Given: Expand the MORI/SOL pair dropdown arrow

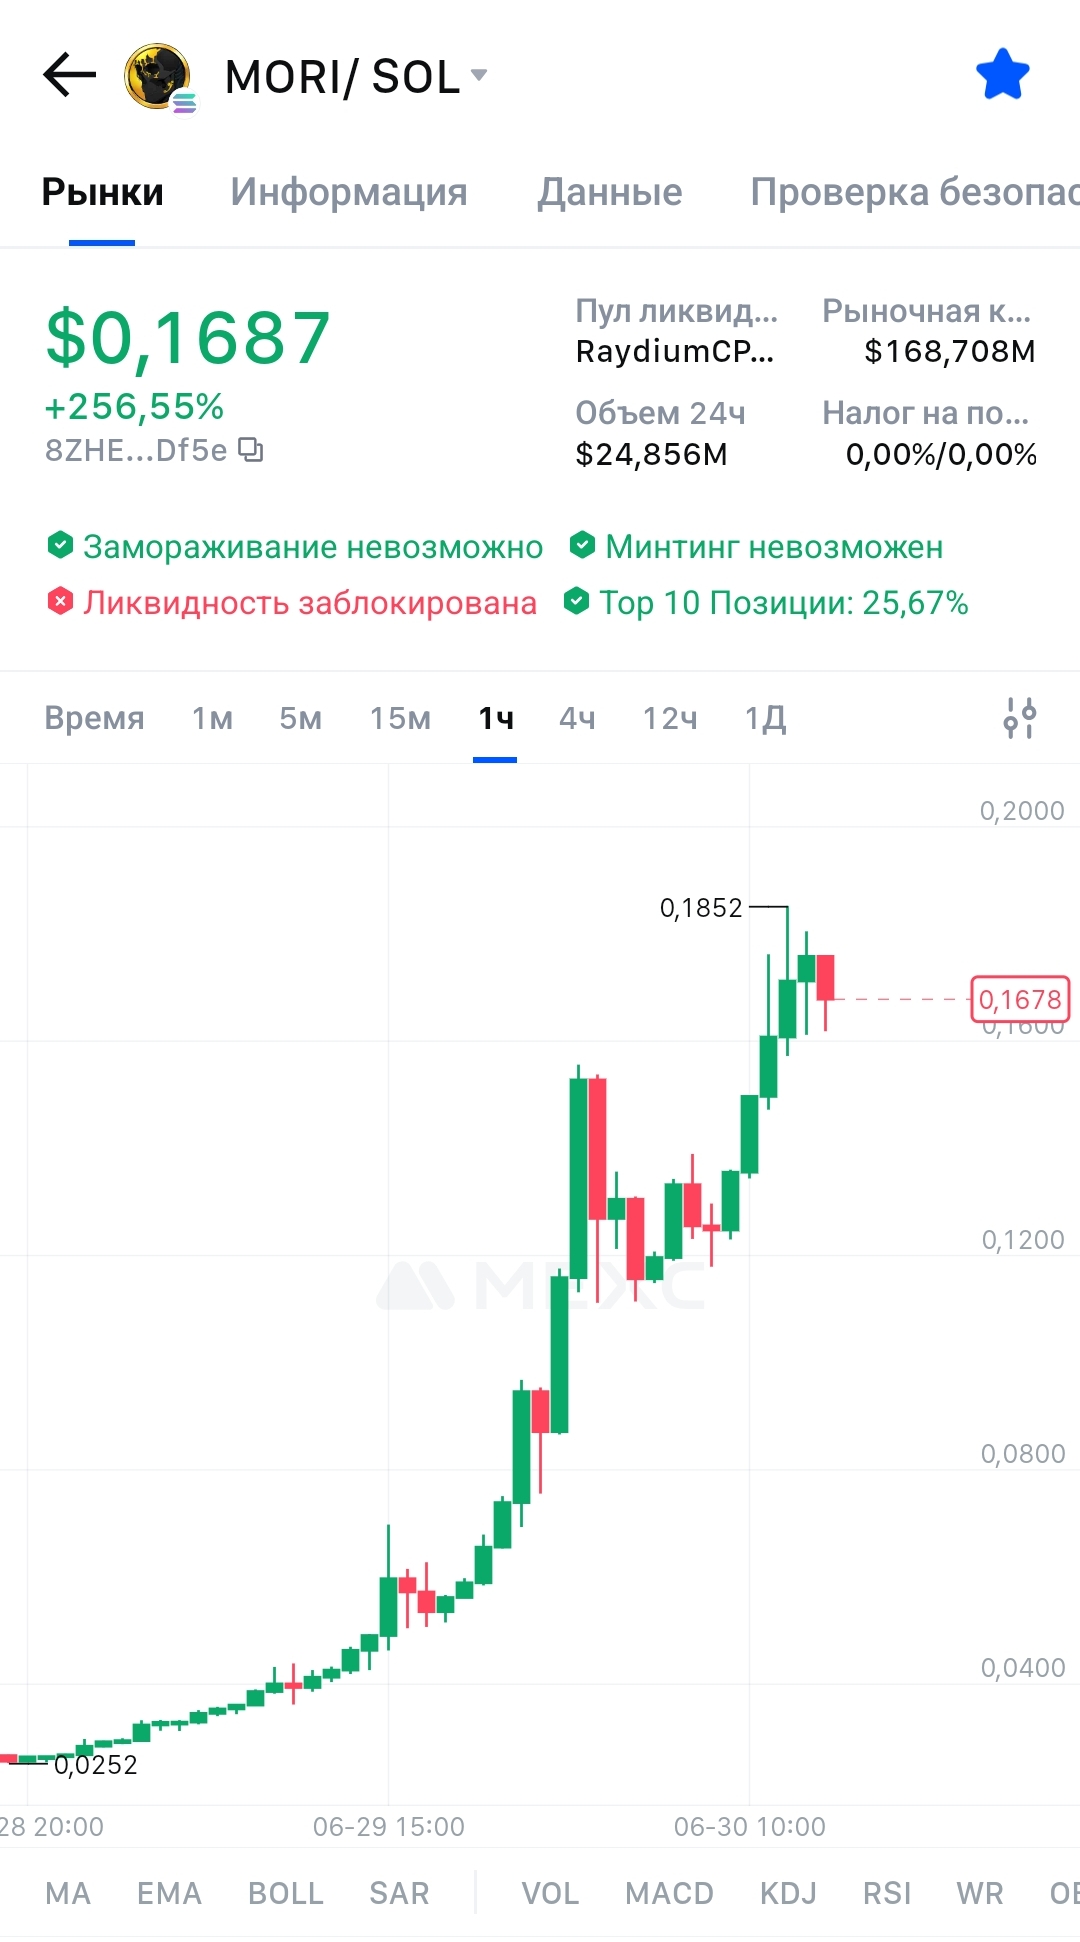Looking at the screenshot, I should [x=479, y=75].
